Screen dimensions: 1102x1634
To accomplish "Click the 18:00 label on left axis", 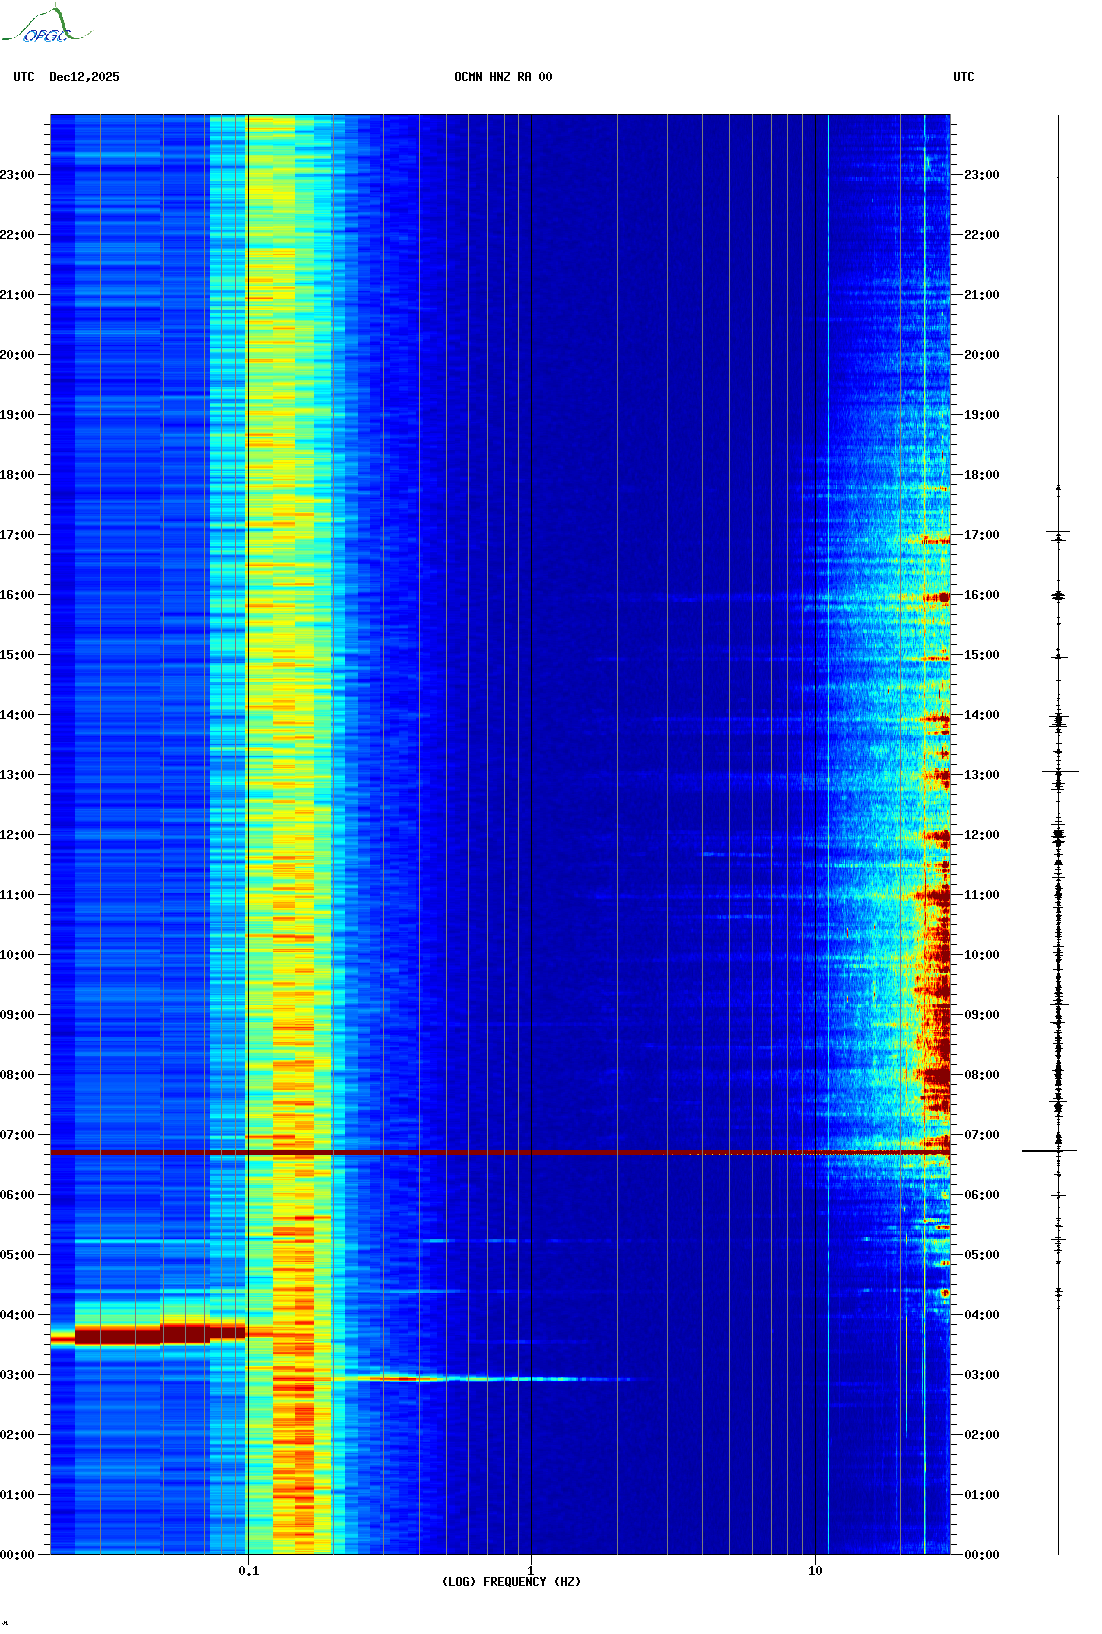I will 17,475.
